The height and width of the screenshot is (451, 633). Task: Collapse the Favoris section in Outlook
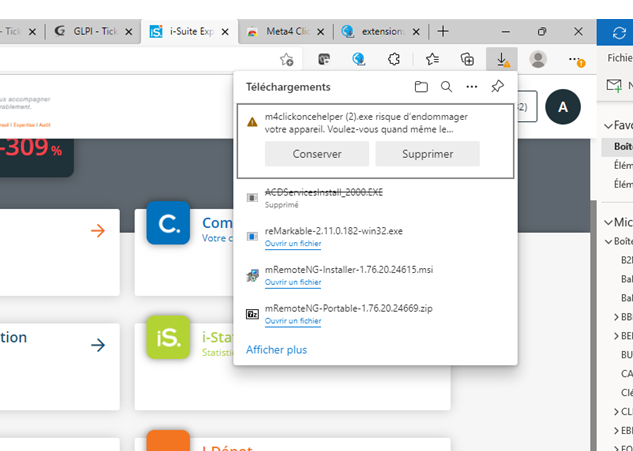(x=607, y=126)
